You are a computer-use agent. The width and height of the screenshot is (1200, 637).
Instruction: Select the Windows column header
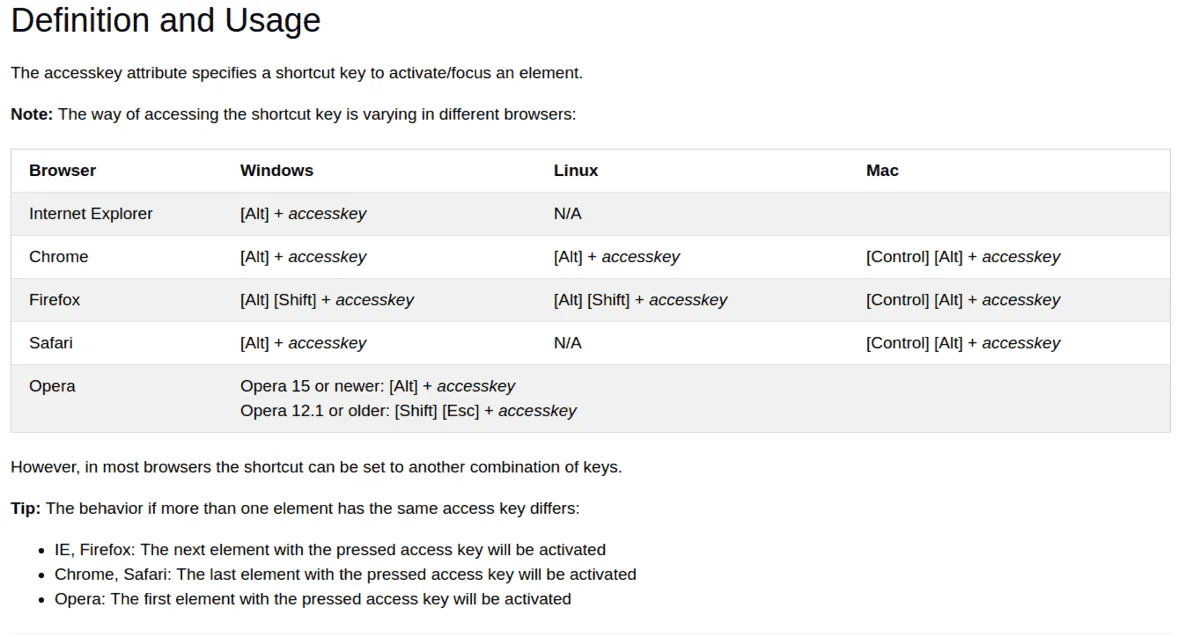tap(277, 170)
